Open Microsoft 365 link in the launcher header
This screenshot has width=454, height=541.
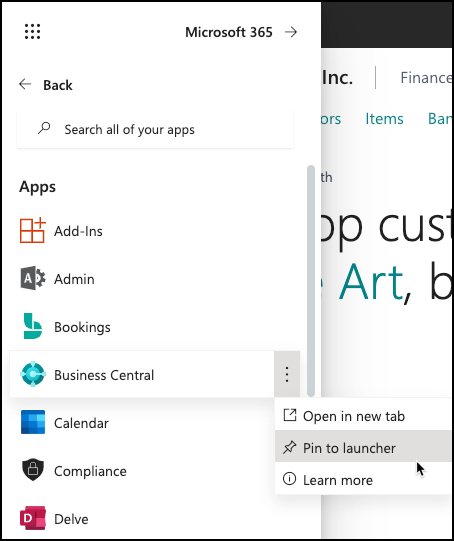point(229,32)
